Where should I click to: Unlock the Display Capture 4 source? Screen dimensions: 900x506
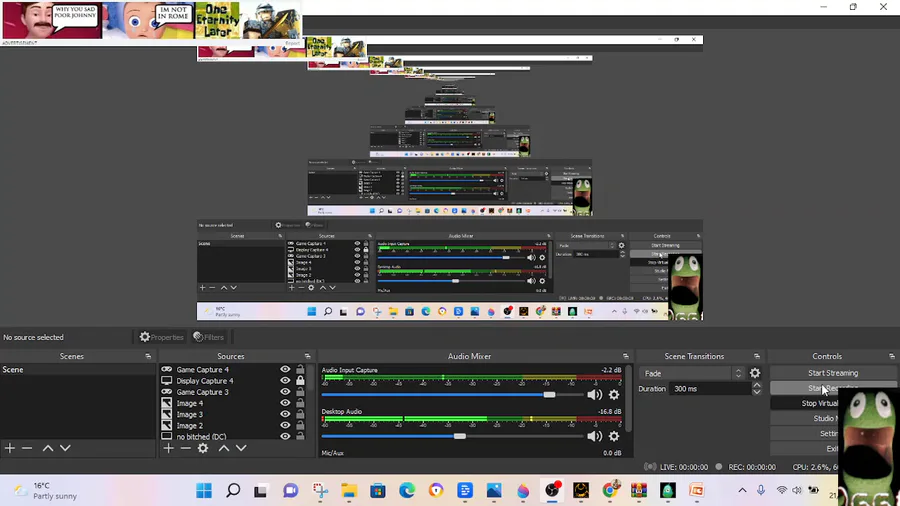click(x=300, y=380)
